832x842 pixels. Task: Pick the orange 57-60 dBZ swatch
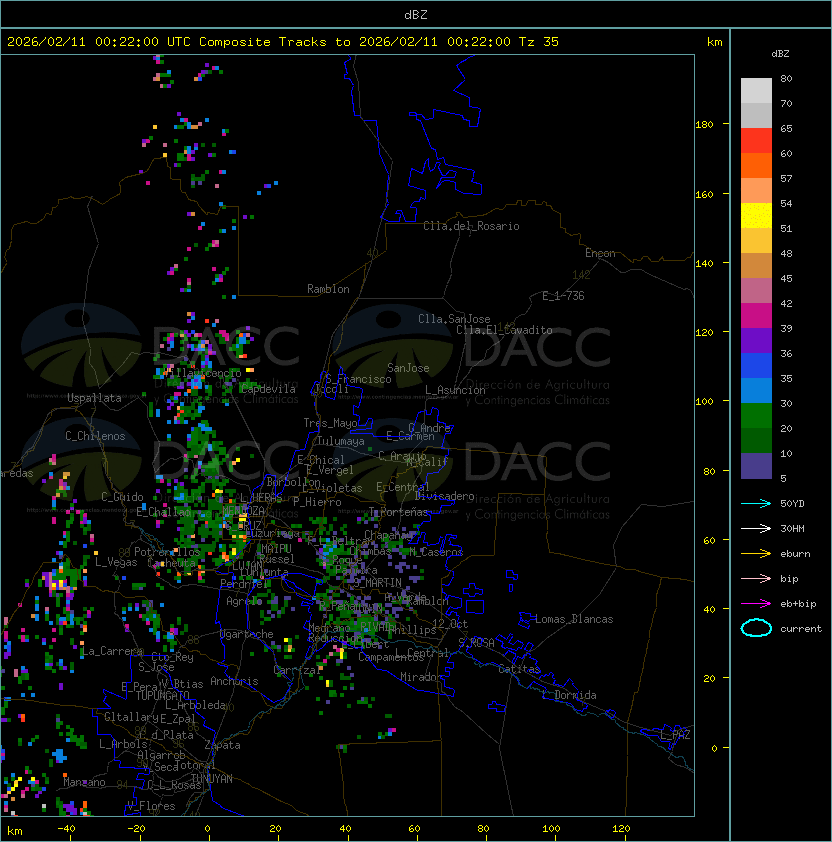coord(756,165)
